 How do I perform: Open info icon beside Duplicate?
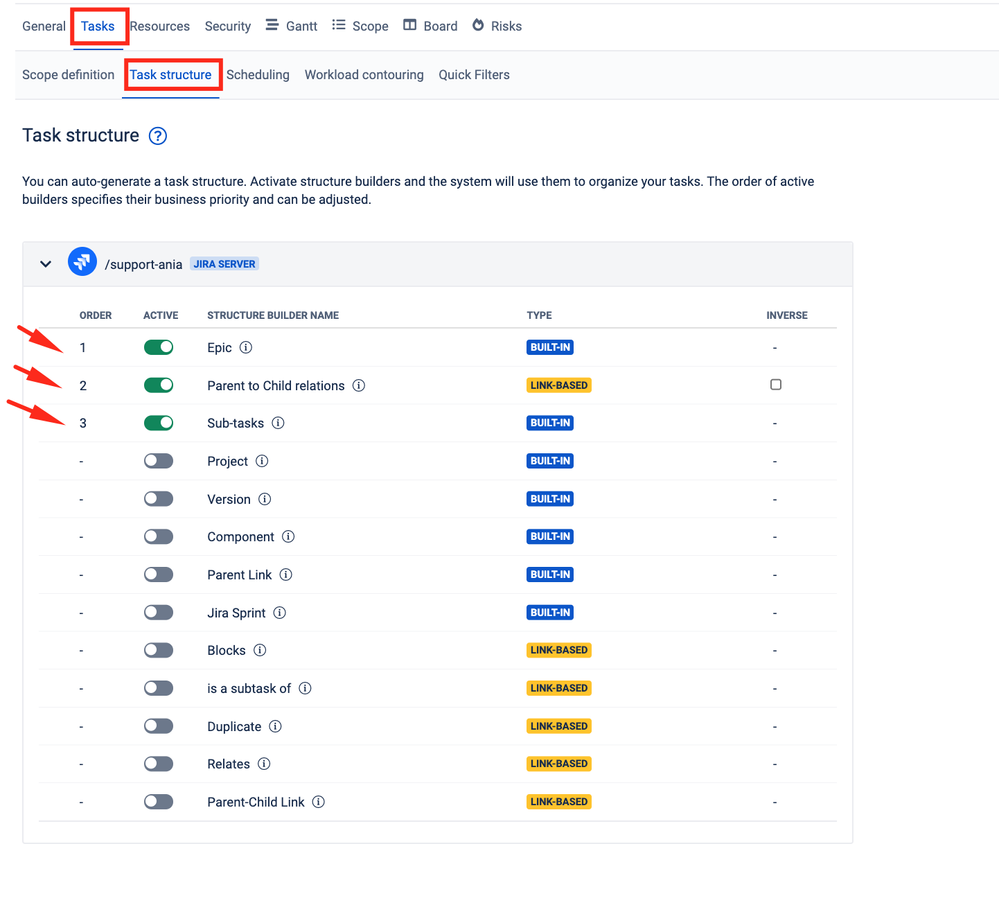click(x=275, y=726)
